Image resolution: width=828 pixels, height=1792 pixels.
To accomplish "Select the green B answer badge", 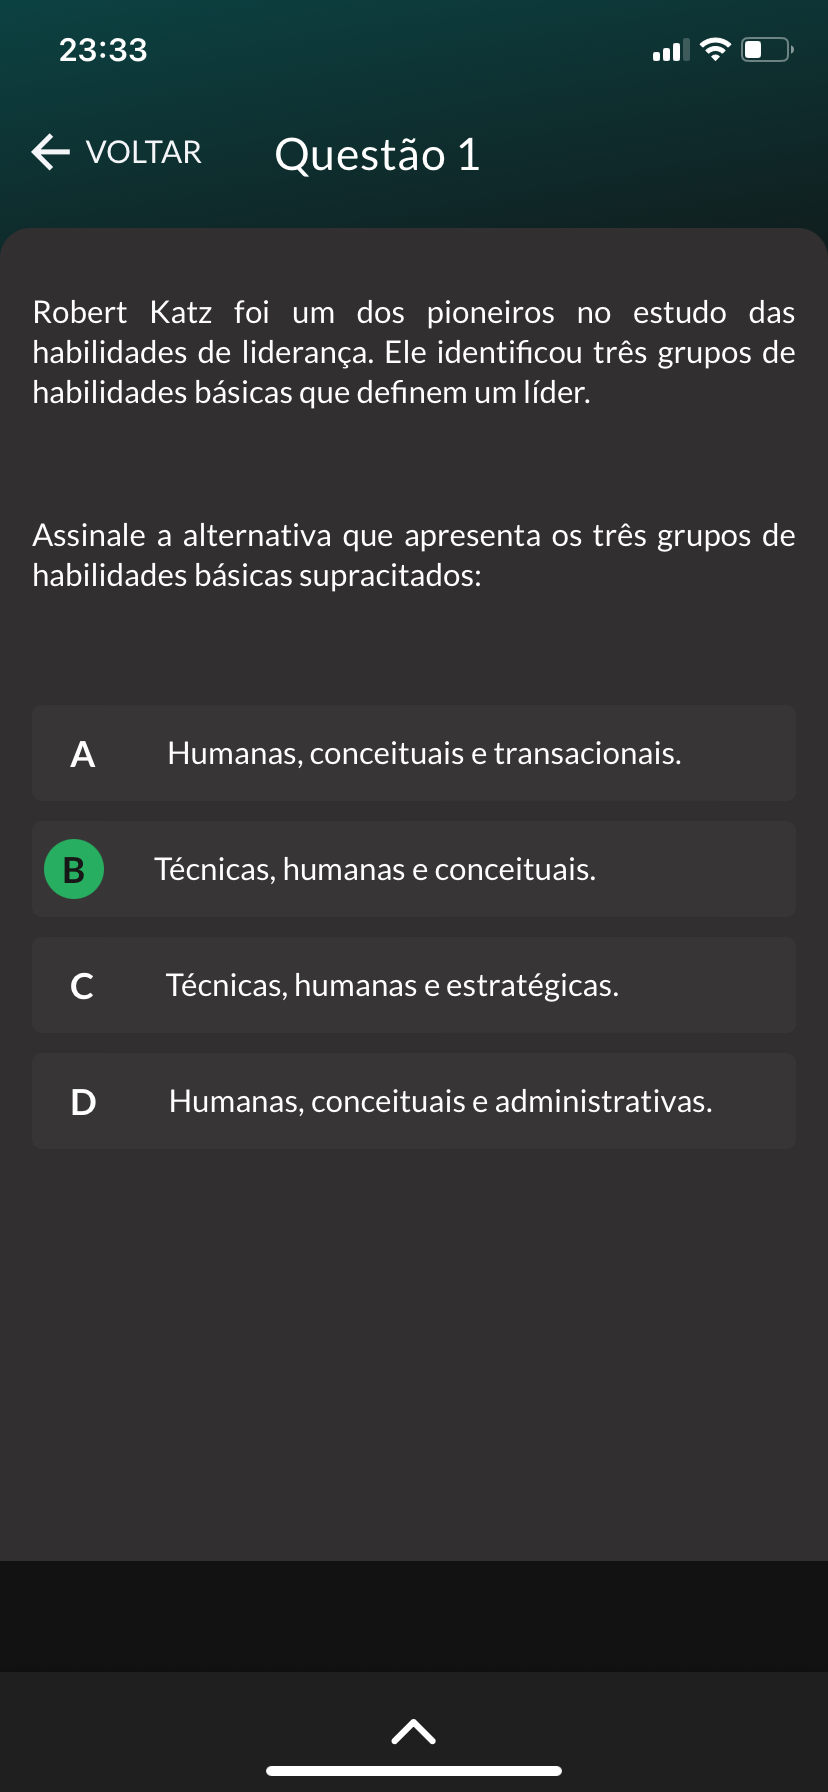I will coord(74,869).
